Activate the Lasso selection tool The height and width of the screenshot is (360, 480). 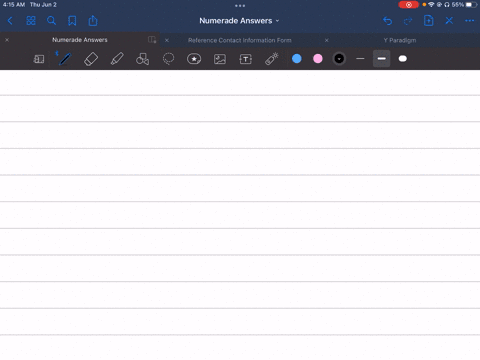[168, 59]
